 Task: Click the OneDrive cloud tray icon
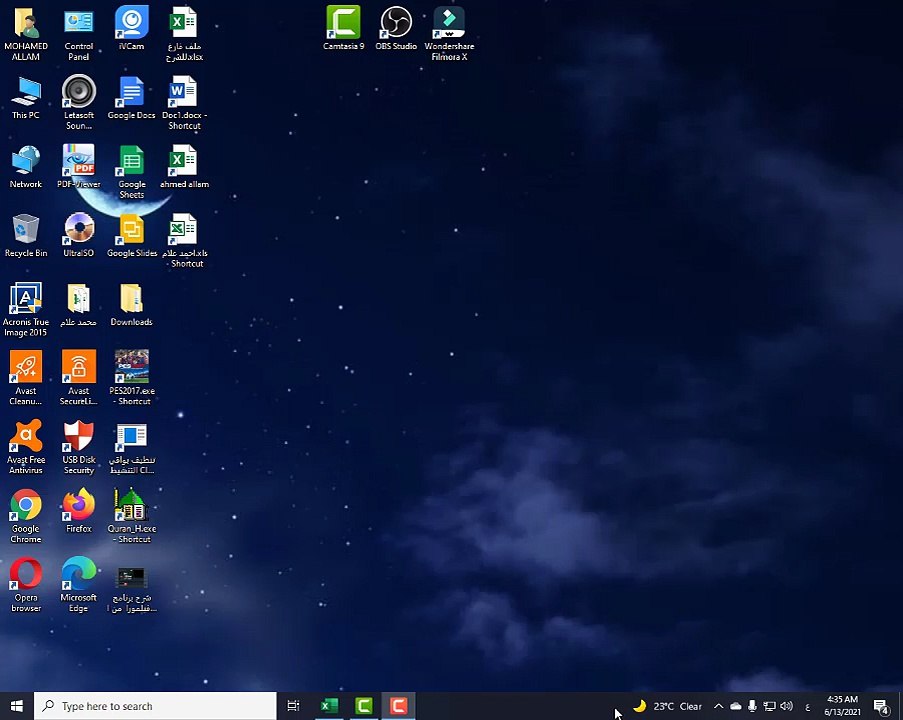point(735,706)
